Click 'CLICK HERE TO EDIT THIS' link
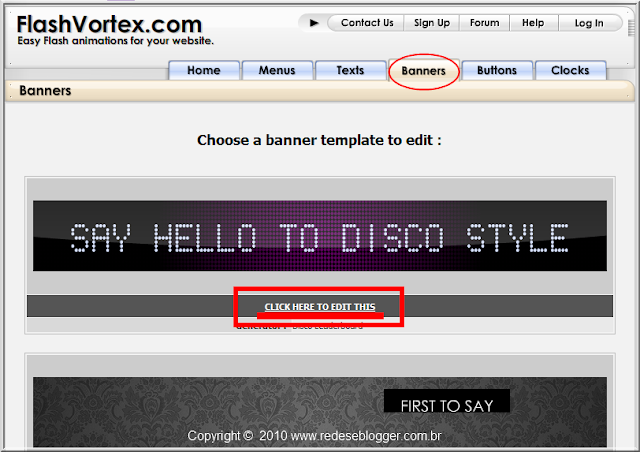640x452 pixels. (320, 307)
